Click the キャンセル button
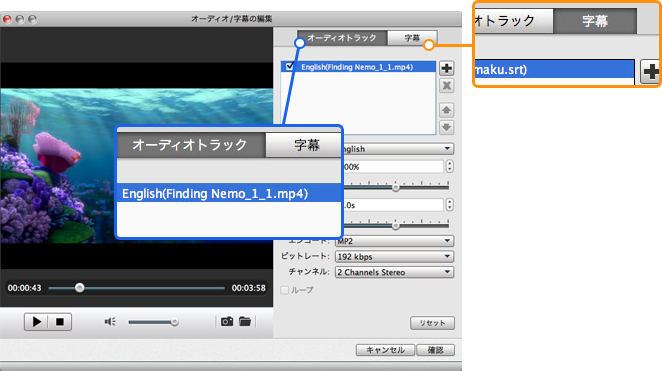The height and width of the screenshot is (371, 662). 385,350
